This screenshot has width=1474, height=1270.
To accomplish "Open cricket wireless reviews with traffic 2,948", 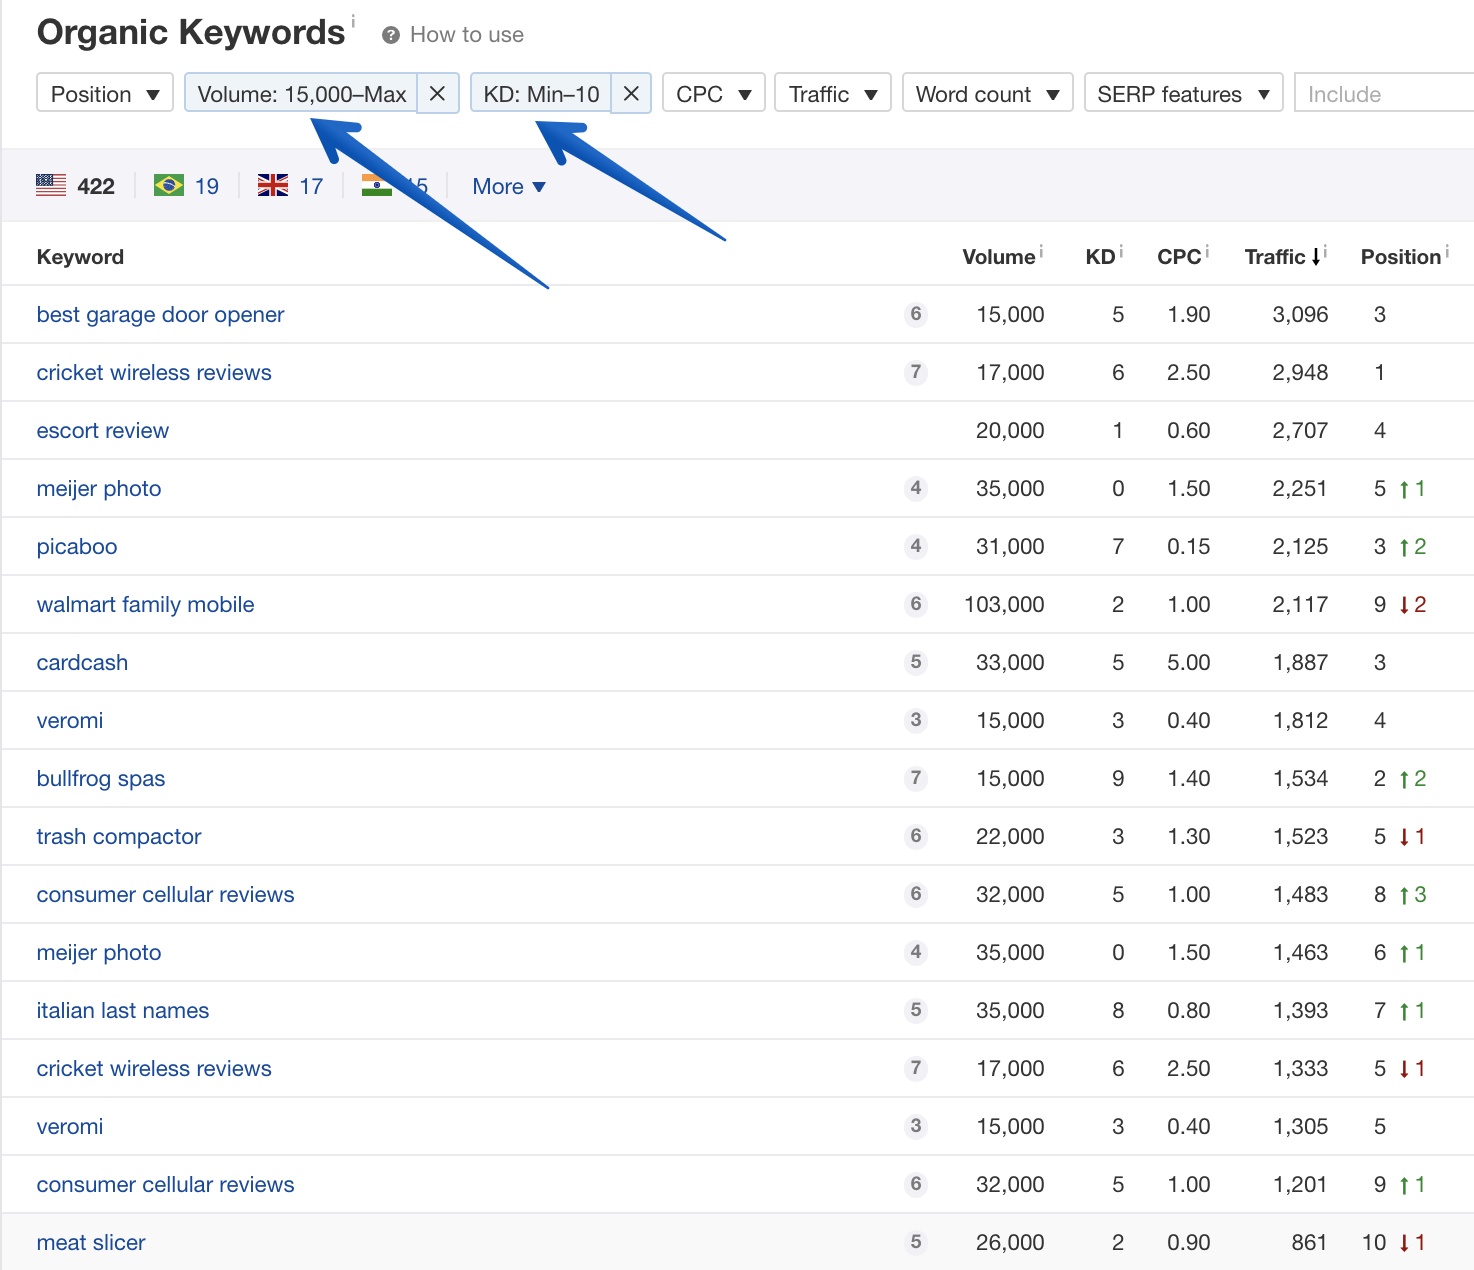I will coord(154,373).
